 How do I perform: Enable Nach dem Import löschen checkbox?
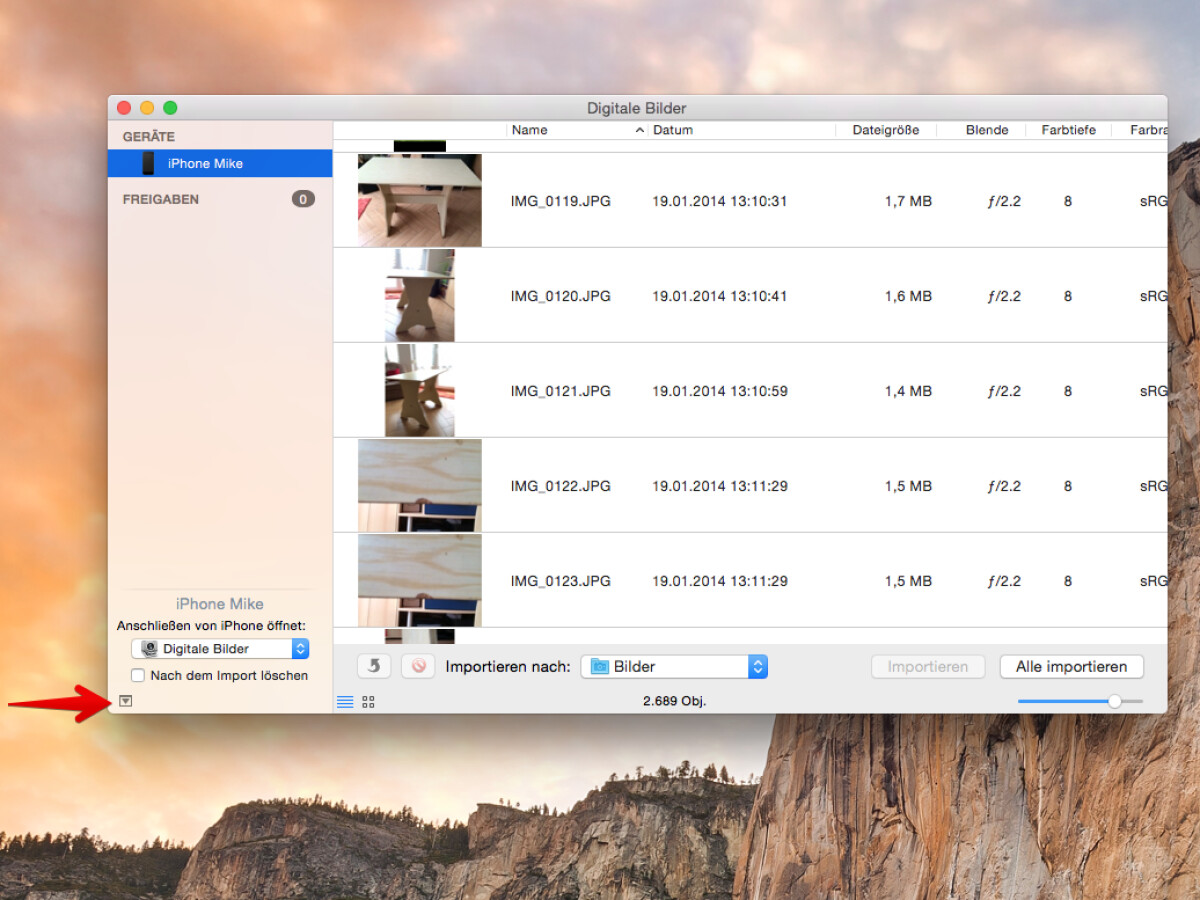138,676
